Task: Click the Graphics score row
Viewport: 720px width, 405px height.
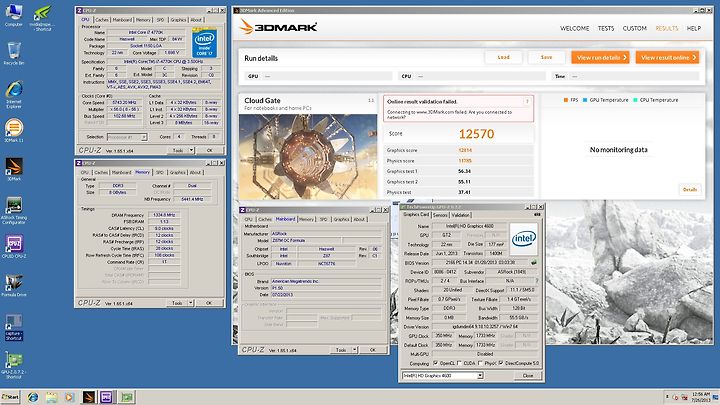Action: click(x=459, y=150)
